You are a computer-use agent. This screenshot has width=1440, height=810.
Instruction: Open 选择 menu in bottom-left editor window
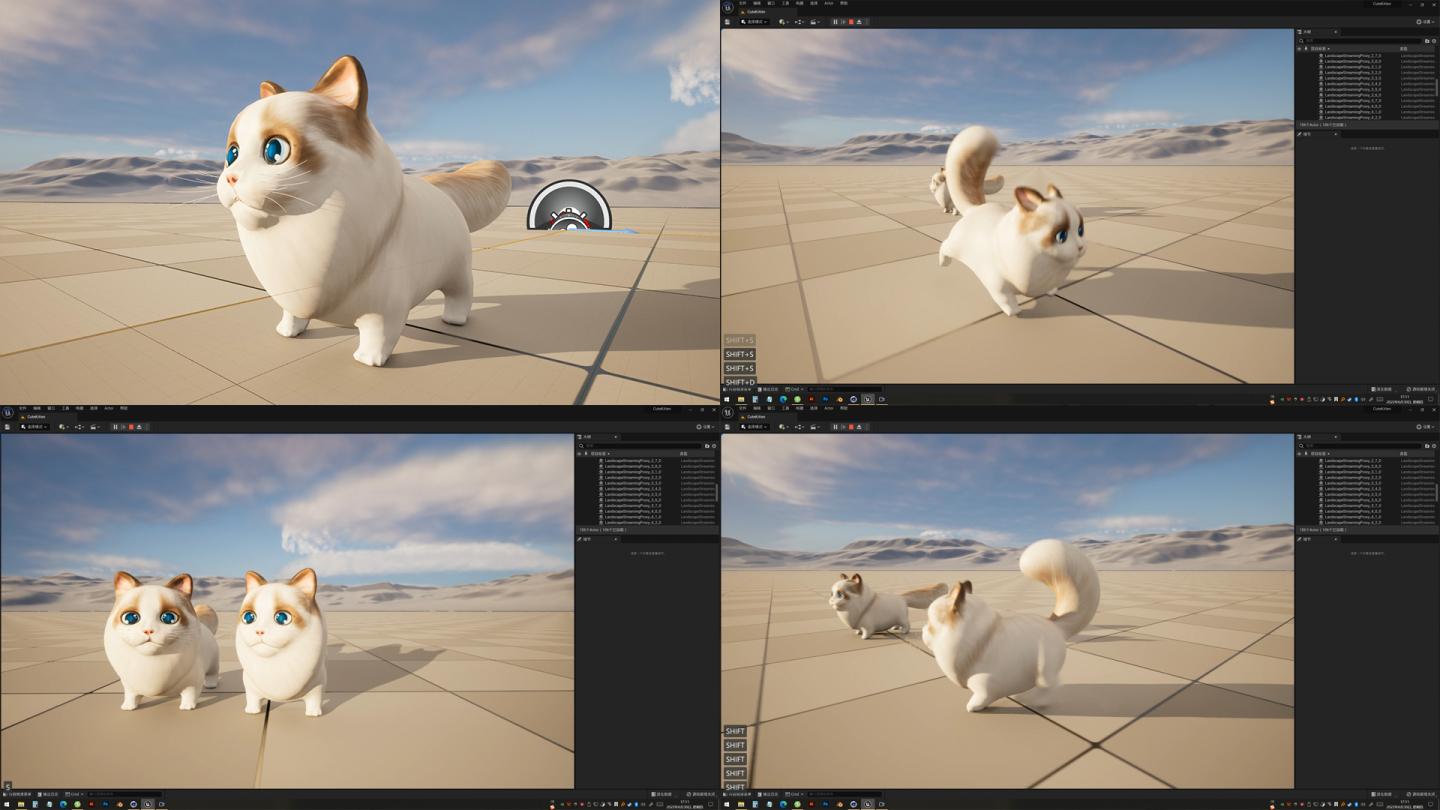click(x=93, y=408)
